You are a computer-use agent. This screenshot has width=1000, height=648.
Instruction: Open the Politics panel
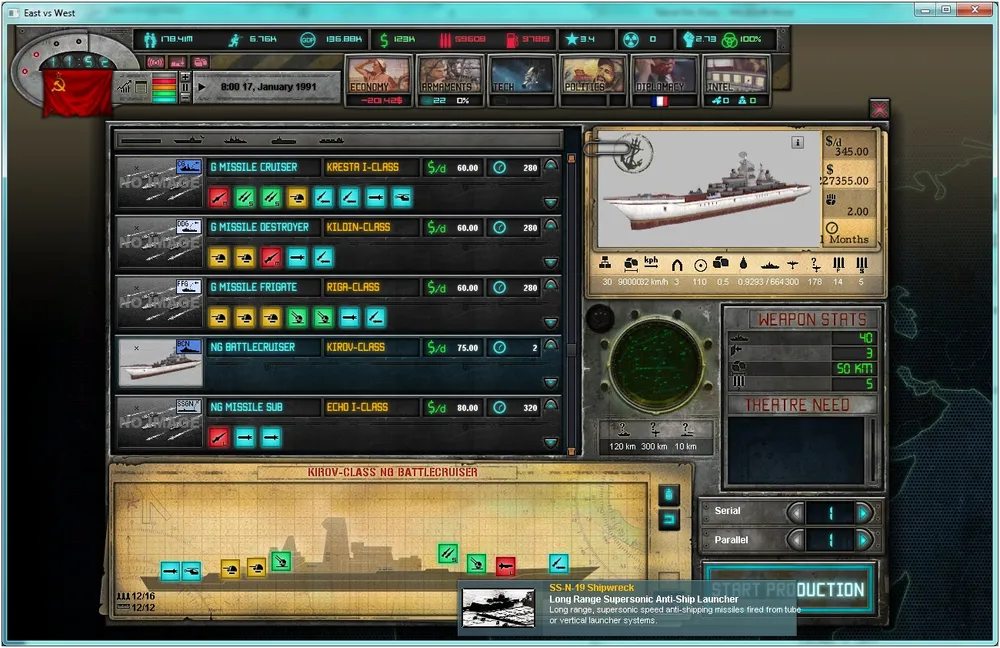592,82
